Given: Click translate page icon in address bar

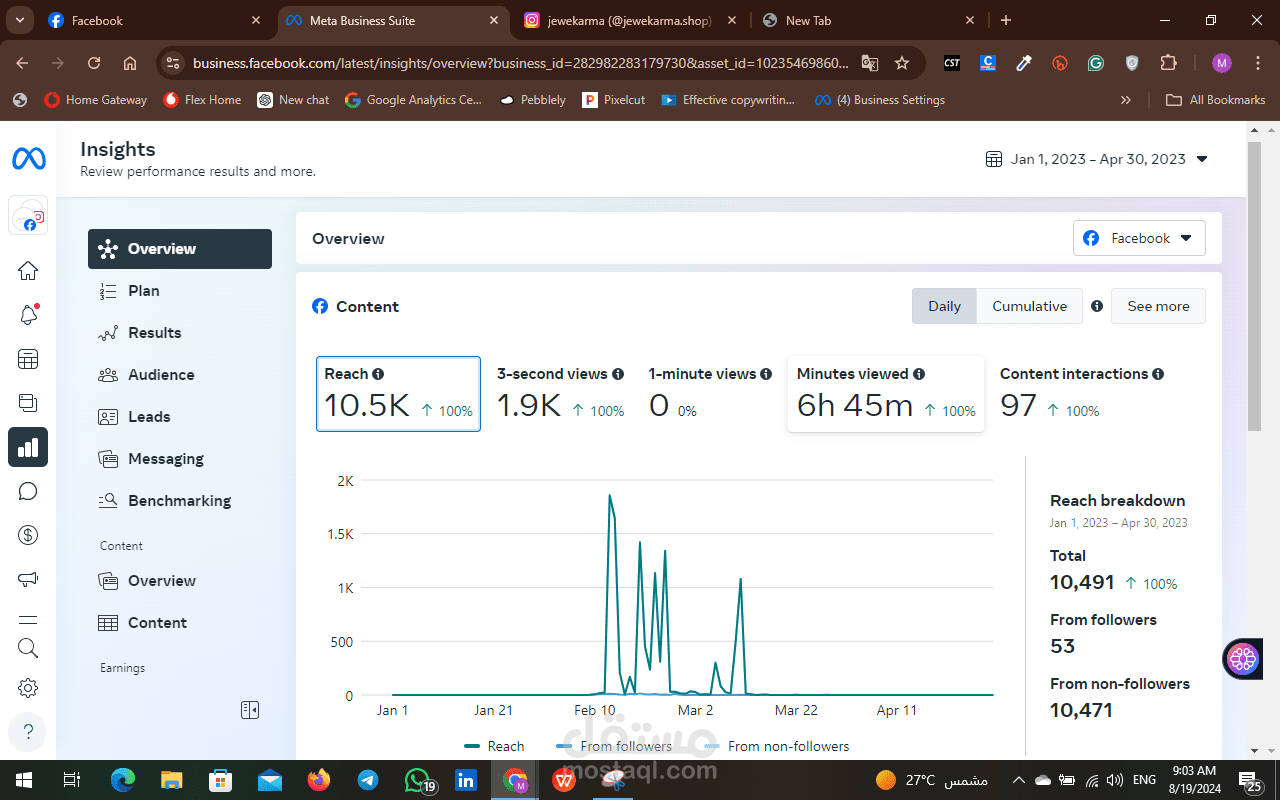Looking at the screenshot, I should pyautogui.click(x=870, y=63).
